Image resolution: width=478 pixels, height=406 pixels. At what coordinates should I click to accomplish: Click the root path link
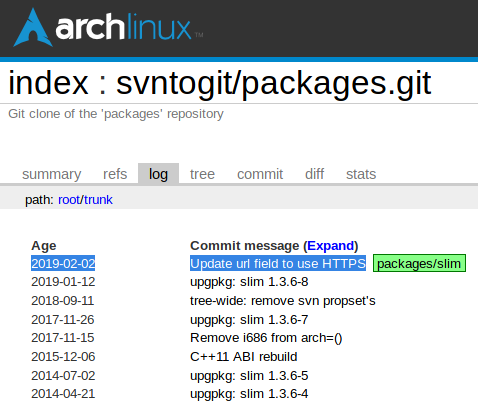tap(69, 200)
